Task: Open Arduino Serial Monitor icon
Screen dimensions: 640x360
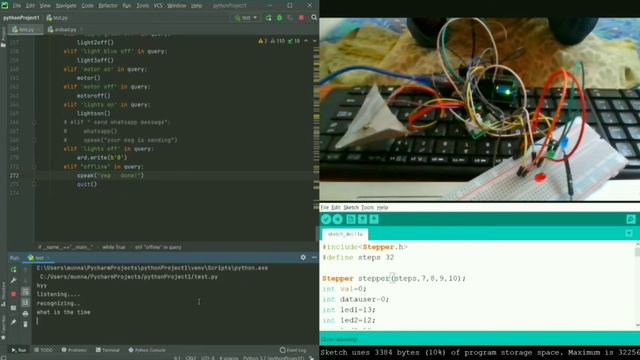Action: click(x=631, y=219)
